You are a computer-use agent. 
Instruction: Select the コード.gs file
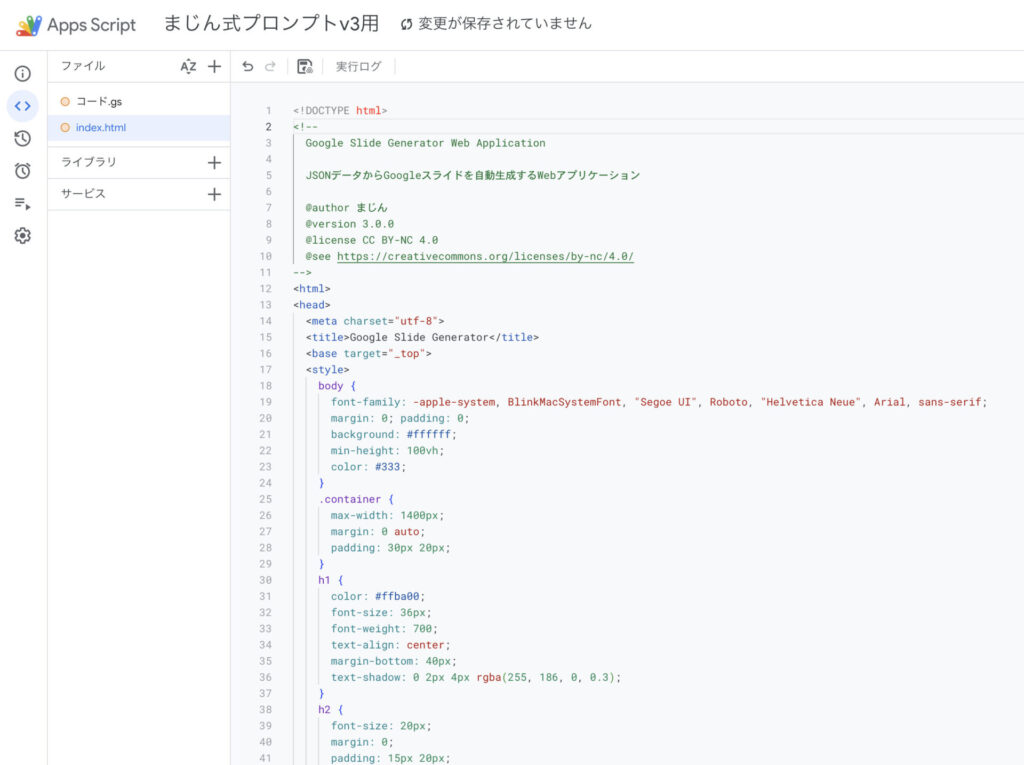(x=99, y=101)
